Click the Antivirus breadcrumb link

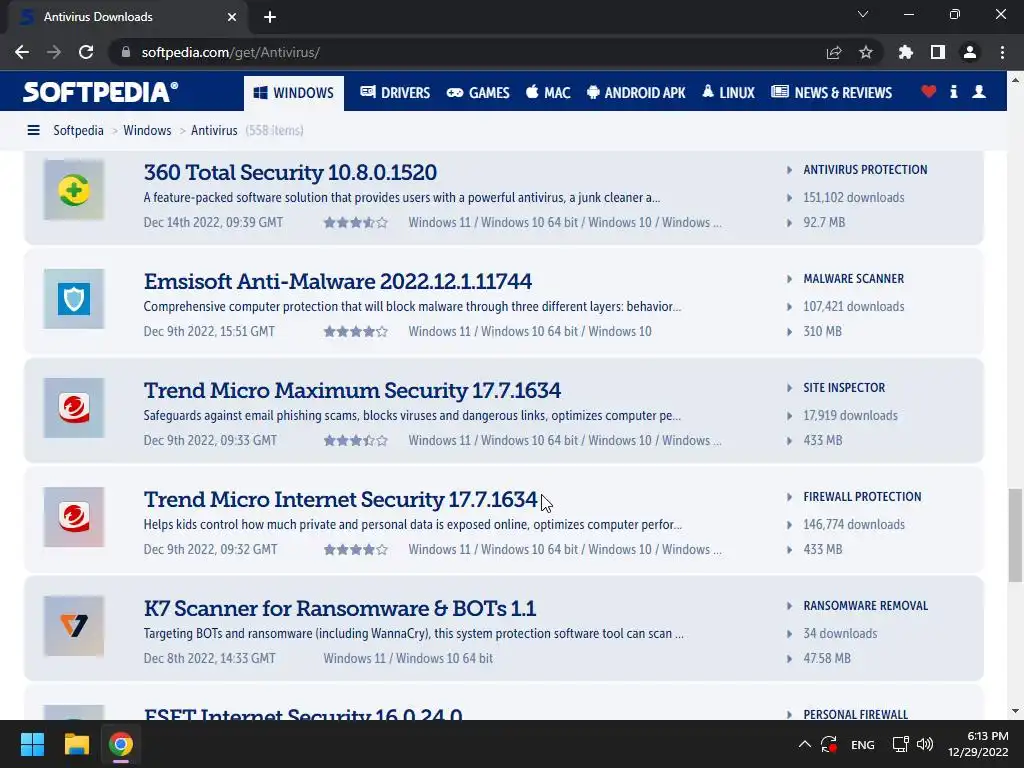(214, 131)
